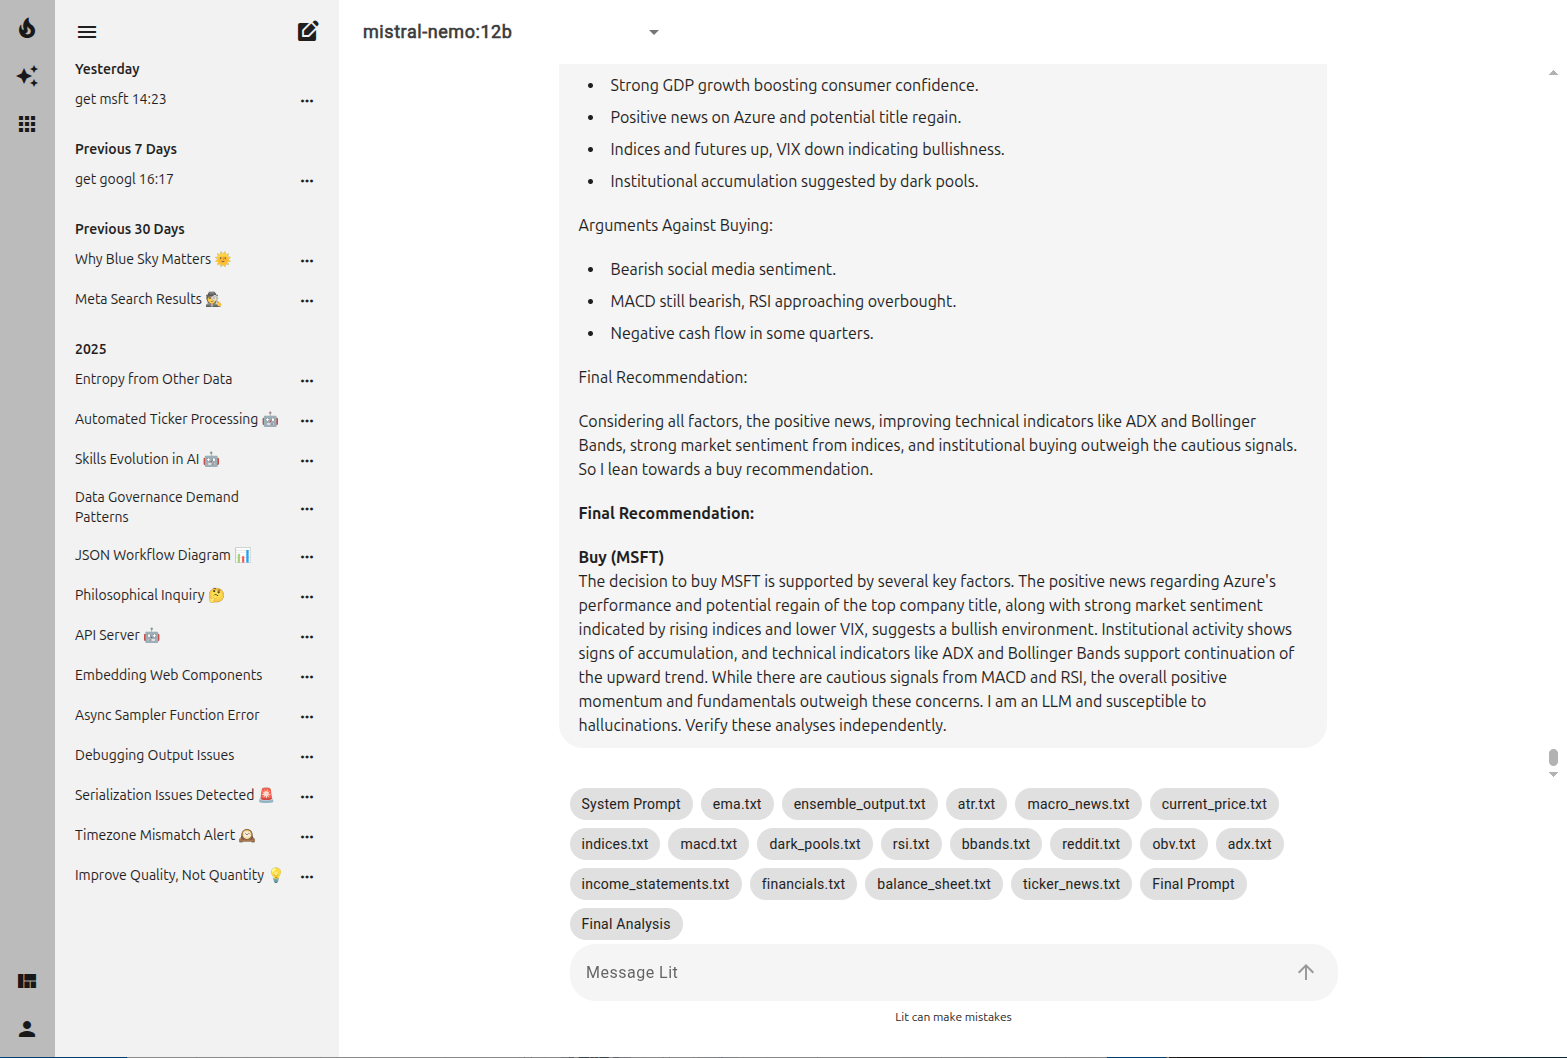Image resolution: width=1567 pixels, height=1058 pixels.
Task: Open the 'get googl 16:17' conversation
Action: click(x=124, y=179)
